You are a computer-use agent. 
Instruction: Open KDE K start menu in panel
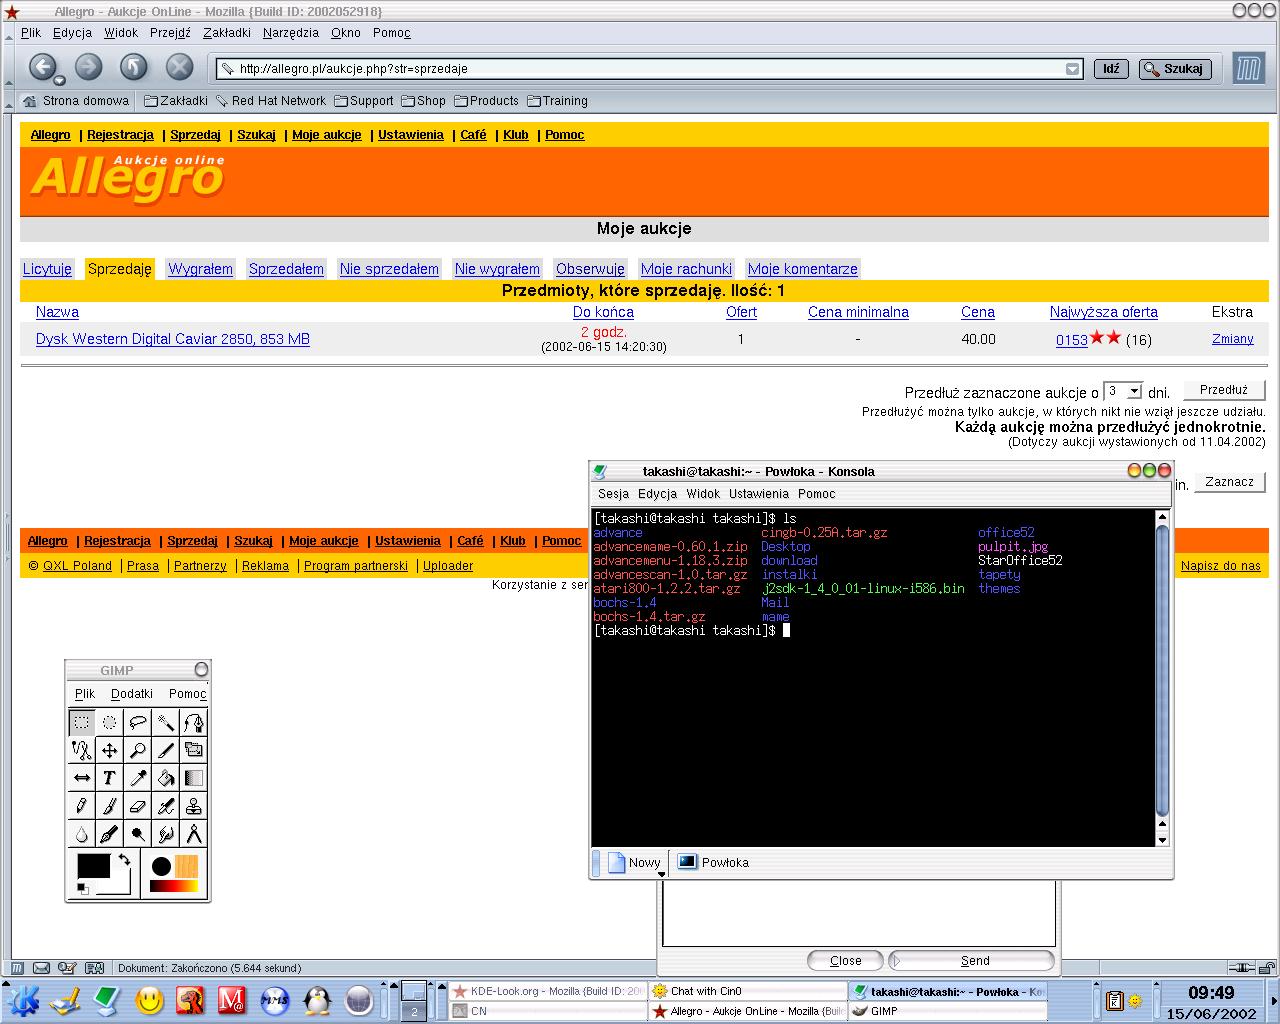pyautogui.click(x=23, y=1000)
